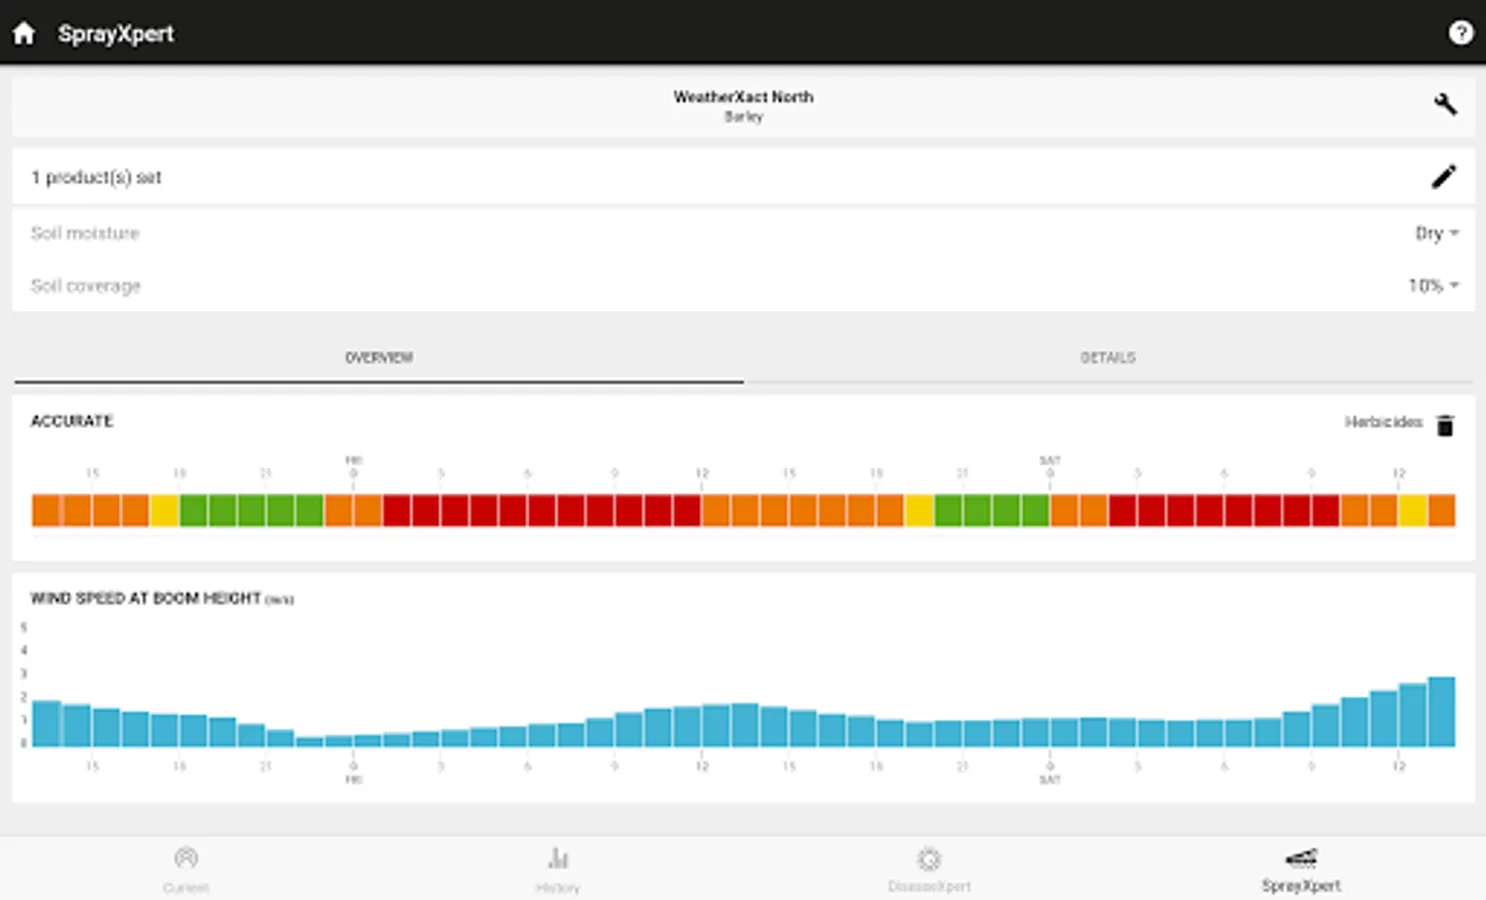The height and width of the screenshot is (900, 1486).
Task: Click the Herbicides label
Action: coord(1383,422)
